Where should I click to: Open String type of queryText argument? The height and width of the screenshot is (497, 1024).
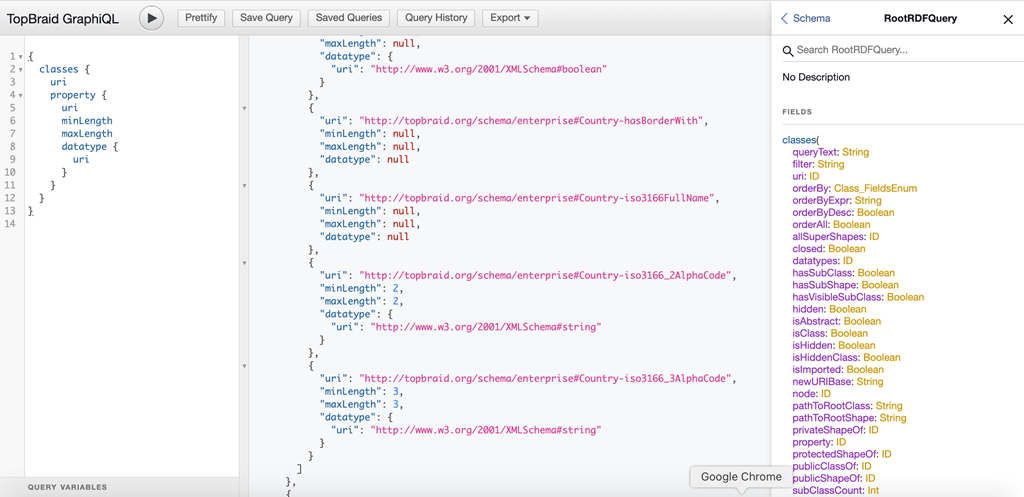pyautogui.click(x=856, y=152)
